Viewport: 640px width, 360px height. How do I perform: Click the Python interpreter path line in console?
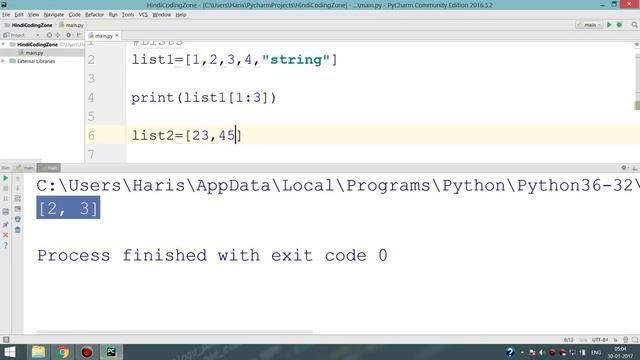pyautogui.click(x=338, y=186)
